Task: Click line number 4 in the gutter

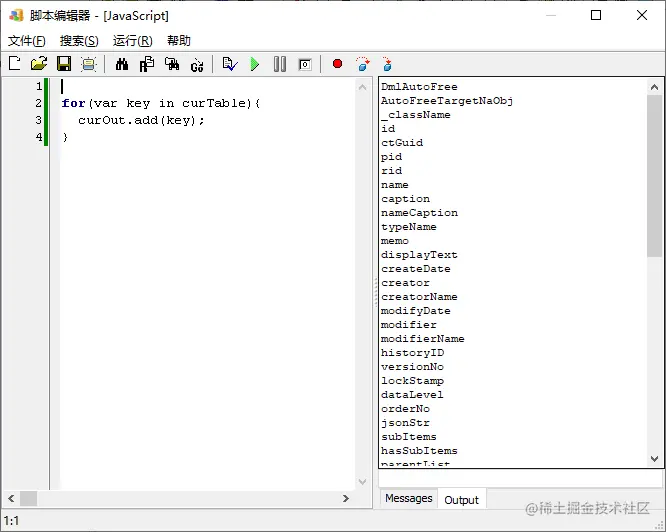Action: point(39,137)
